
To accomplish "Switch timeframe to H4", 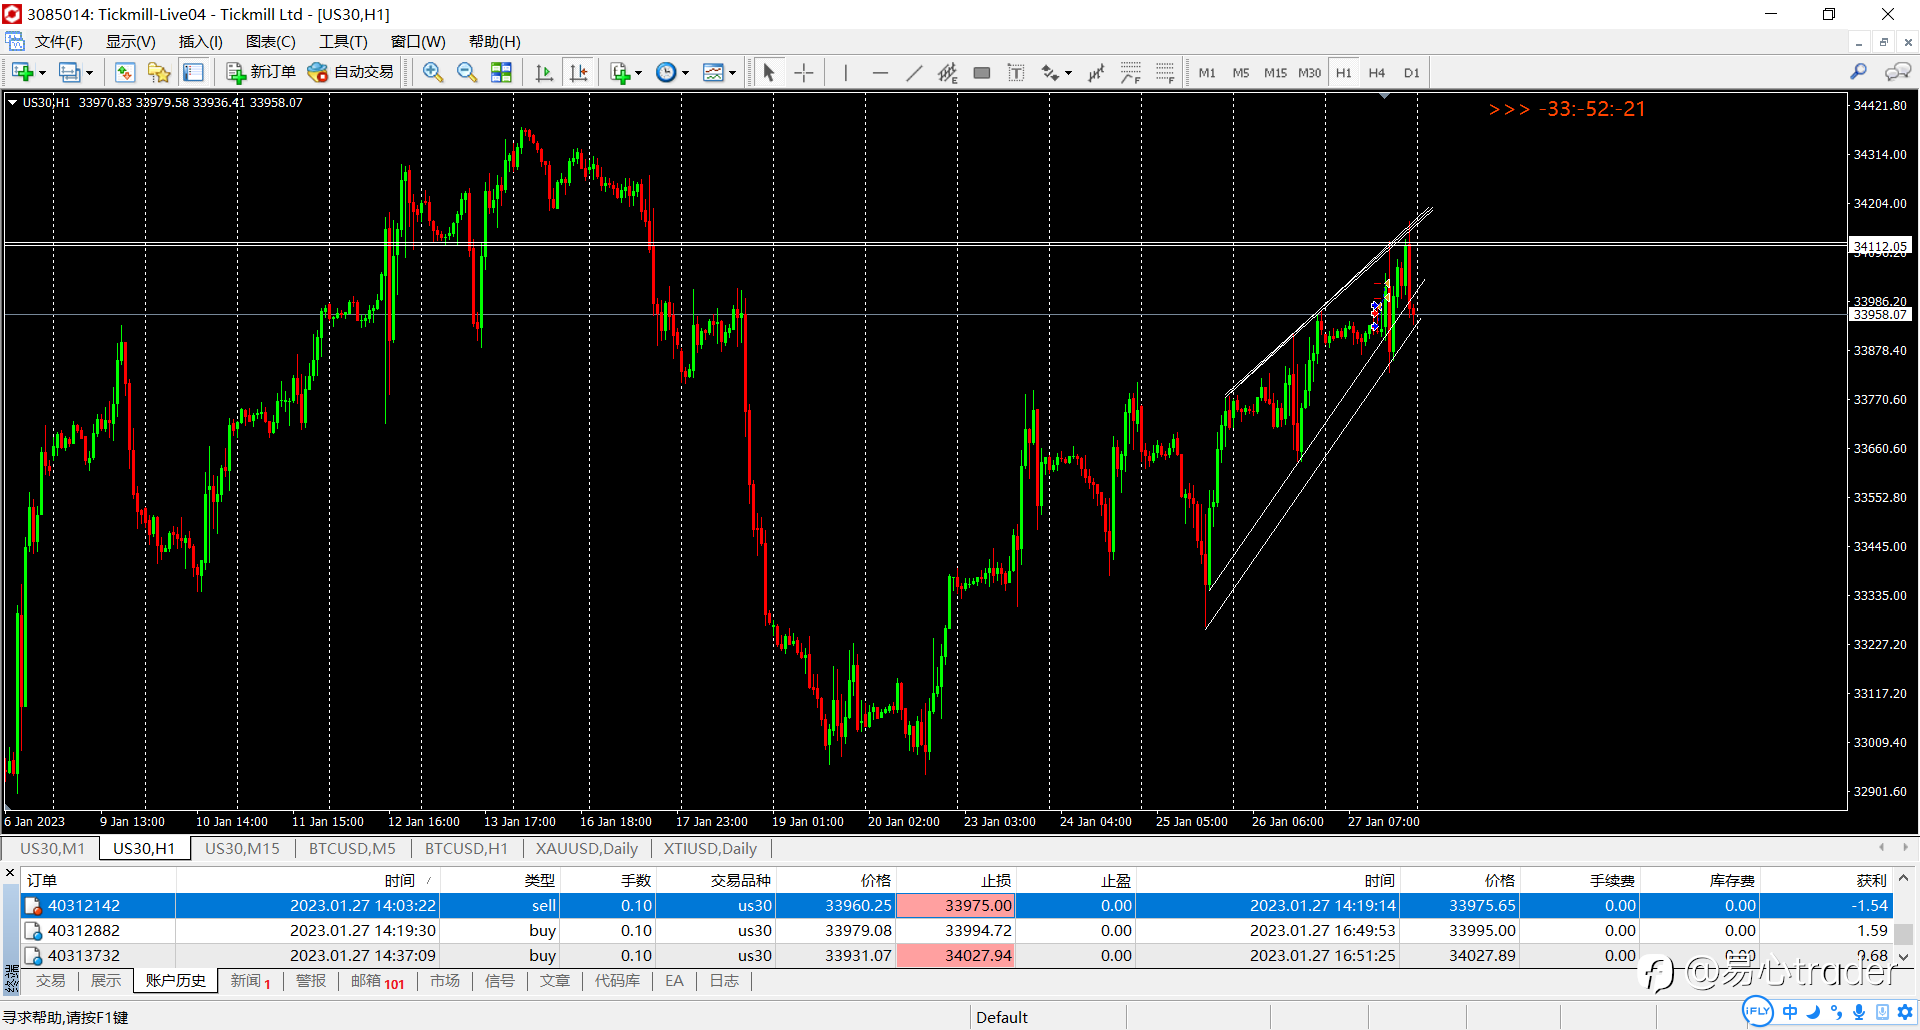I will pos(1376,73).
